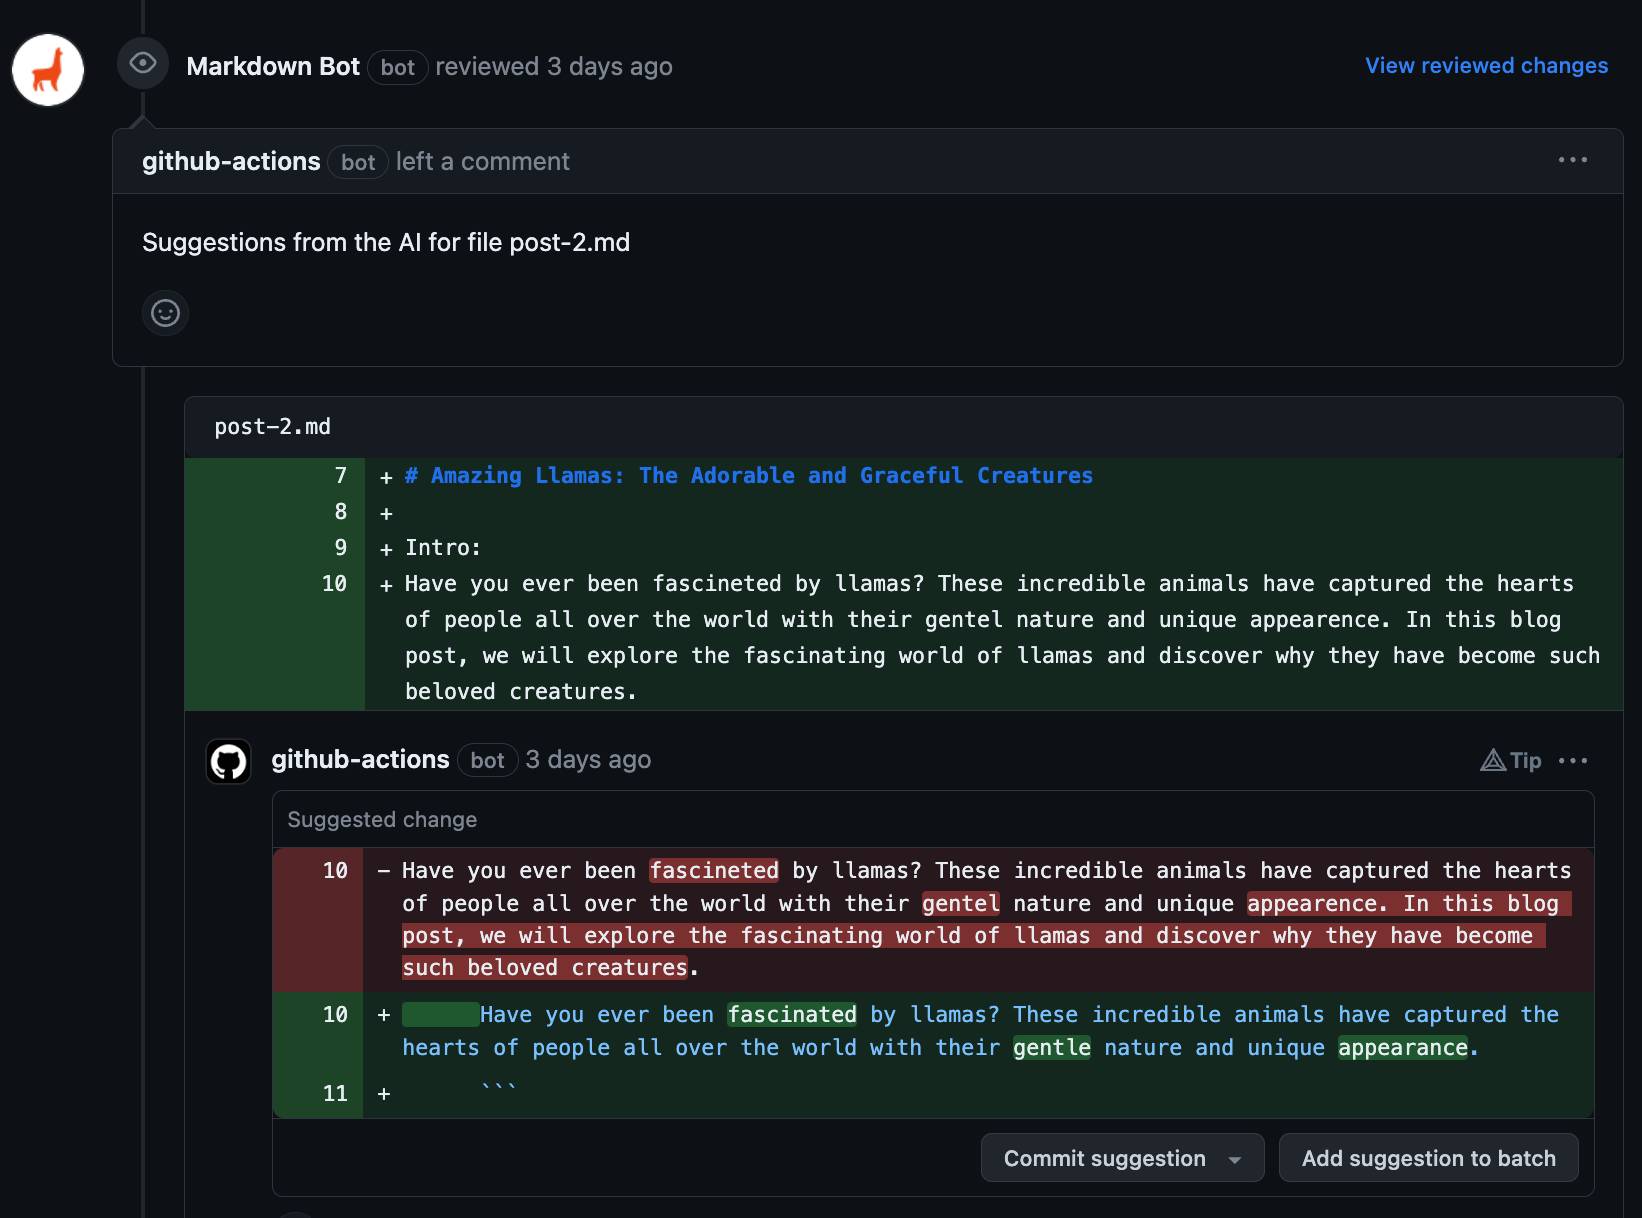The width and height of the screenshot is (1642, 1218).
Task: Click the GitHub octocat avatar
Action: 228,762
